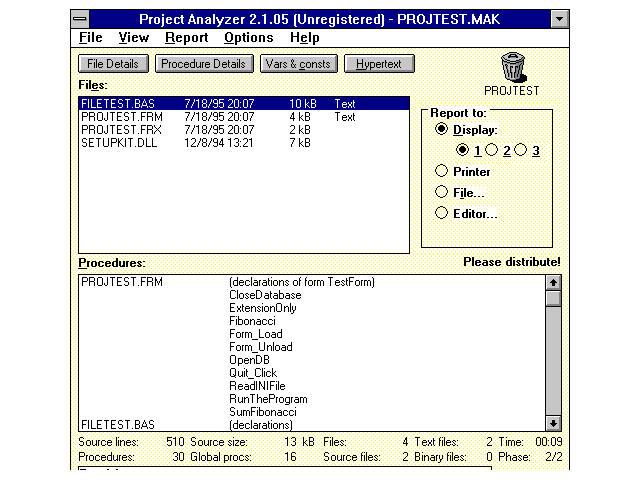Click the File Details button

tap(113, 64)
